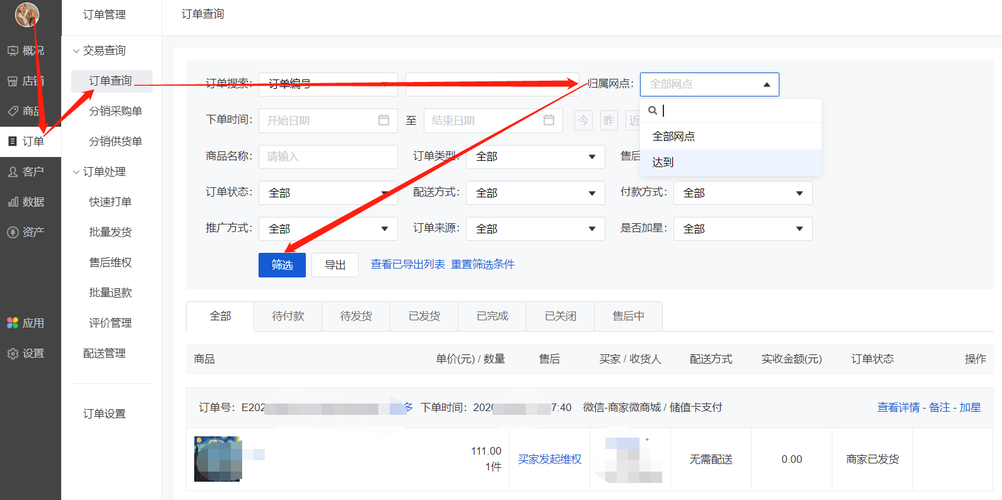Screen dimensions: 1002x500
Task: Click 加星 link on the order
Action: [970, 407]
